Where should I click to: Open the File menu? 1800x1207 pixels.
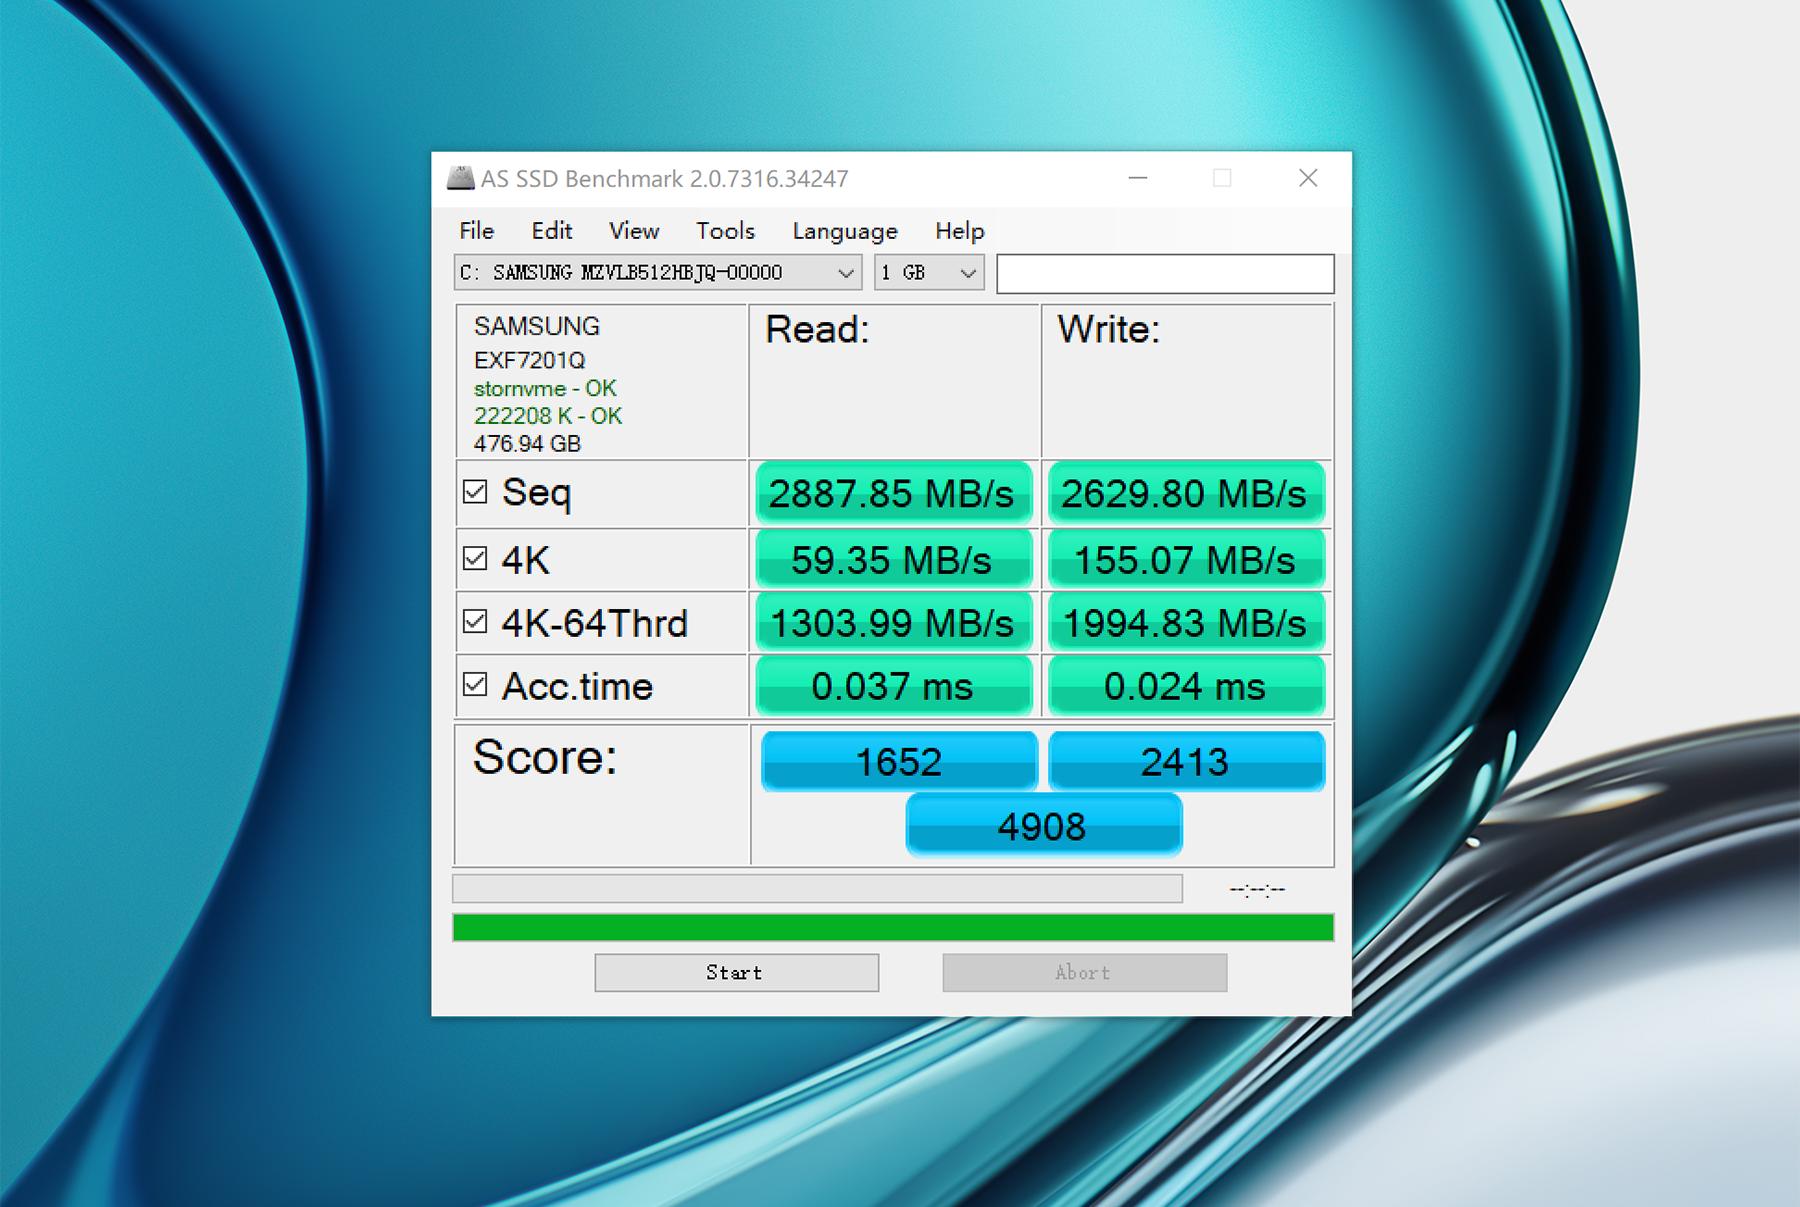(x=475, y=231)
